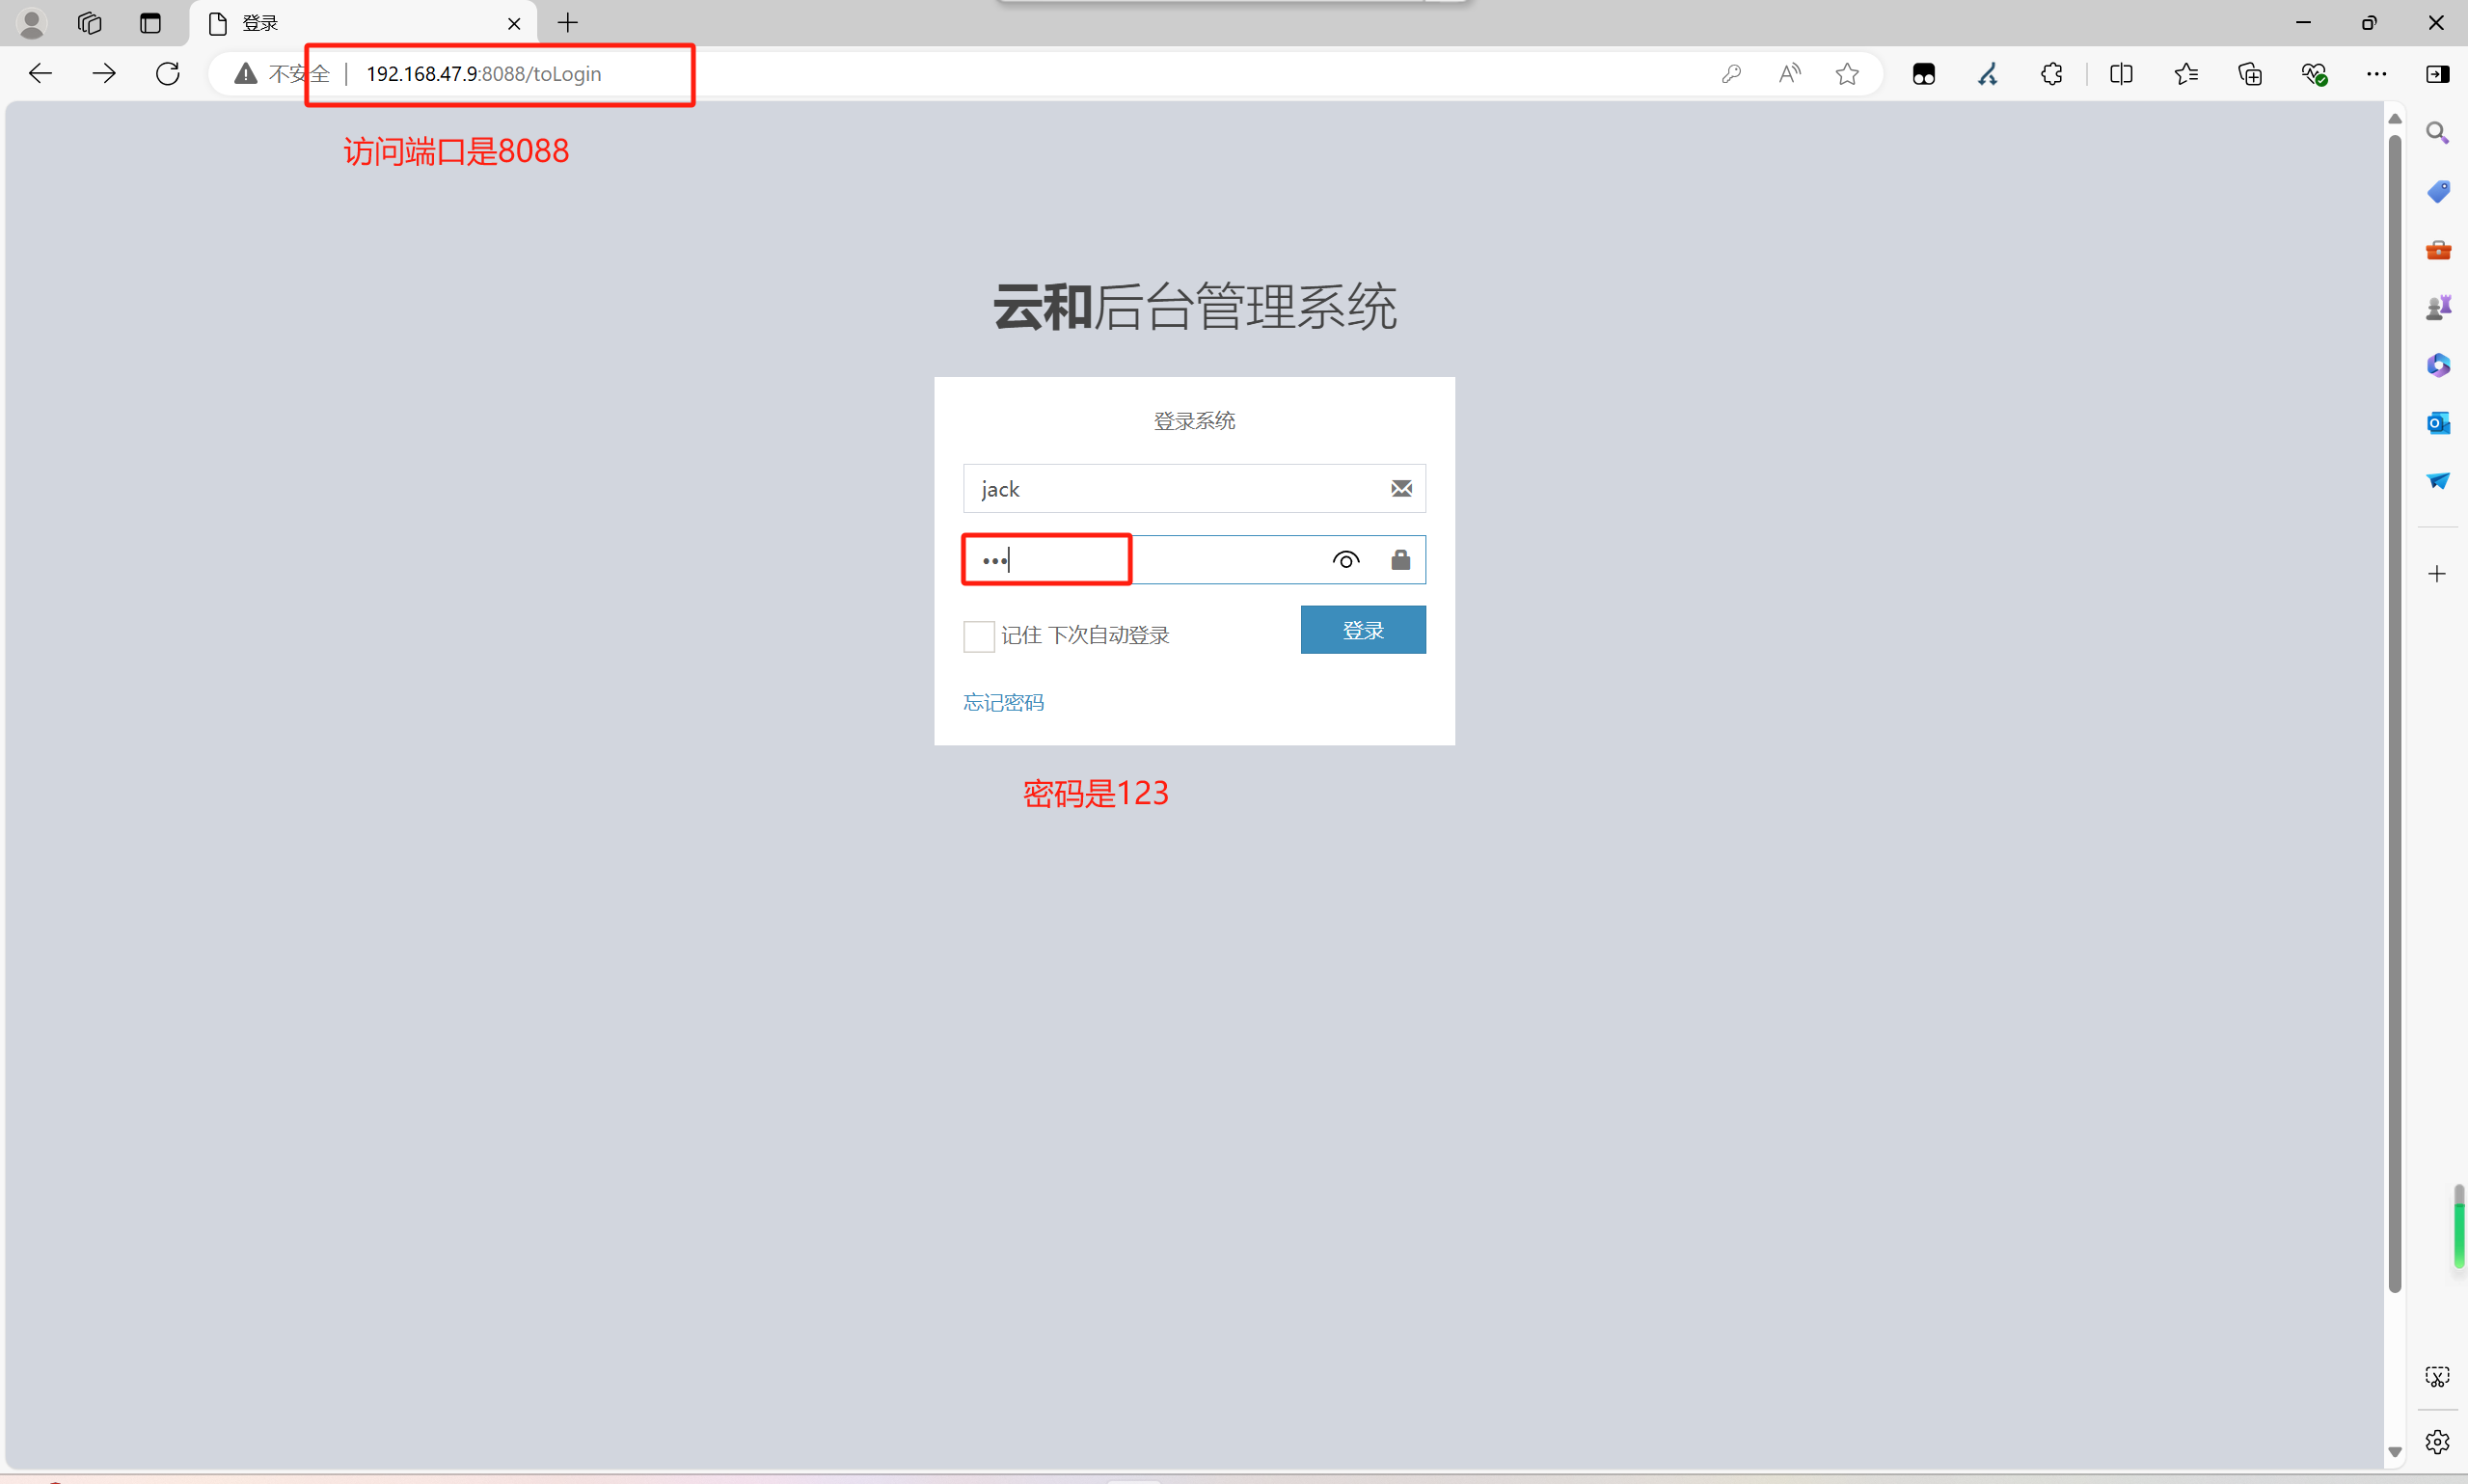Open browser Extensions puzzle icon
The height and width of the screenshot is (1484, 2468).
pyautogui.click(x=2051, y=74)
